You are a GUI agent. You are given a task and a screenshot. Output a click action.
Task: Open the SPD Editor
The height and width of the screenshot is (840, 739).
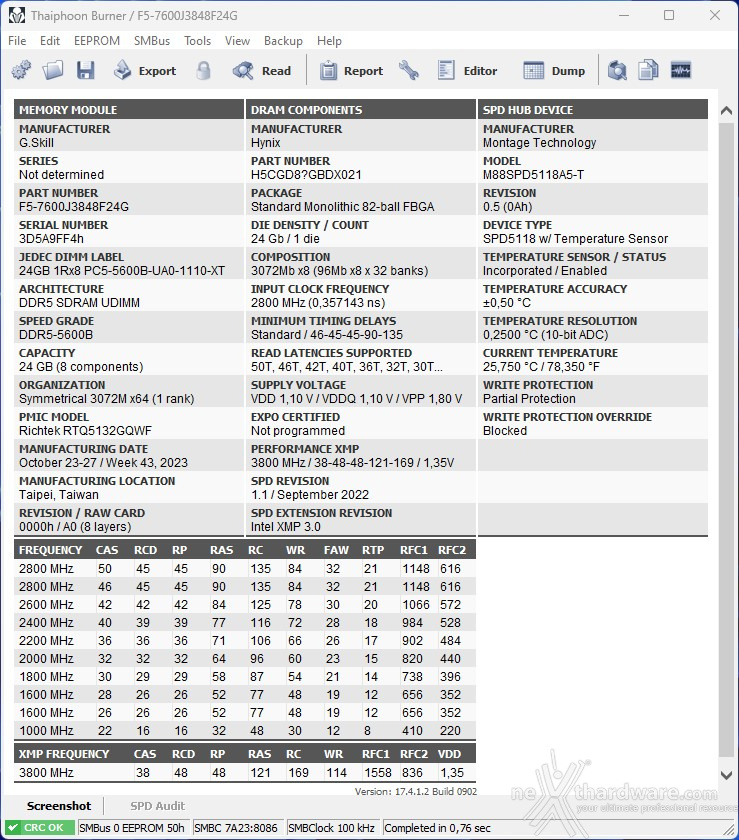(467, 70)
